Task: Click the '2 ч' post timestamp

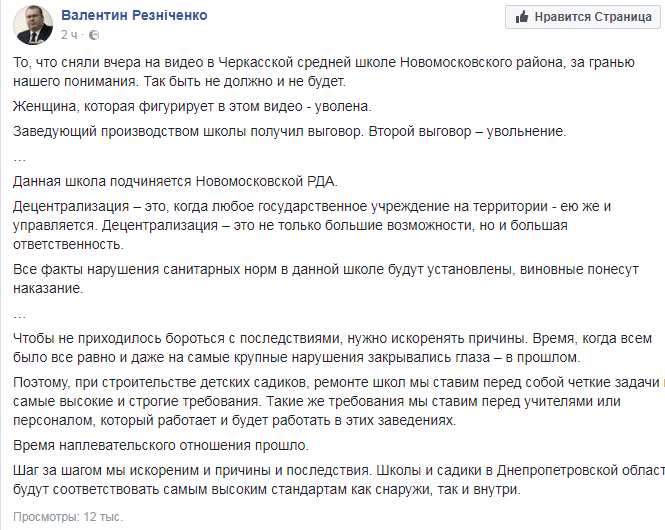Action: tap(69, 35)
